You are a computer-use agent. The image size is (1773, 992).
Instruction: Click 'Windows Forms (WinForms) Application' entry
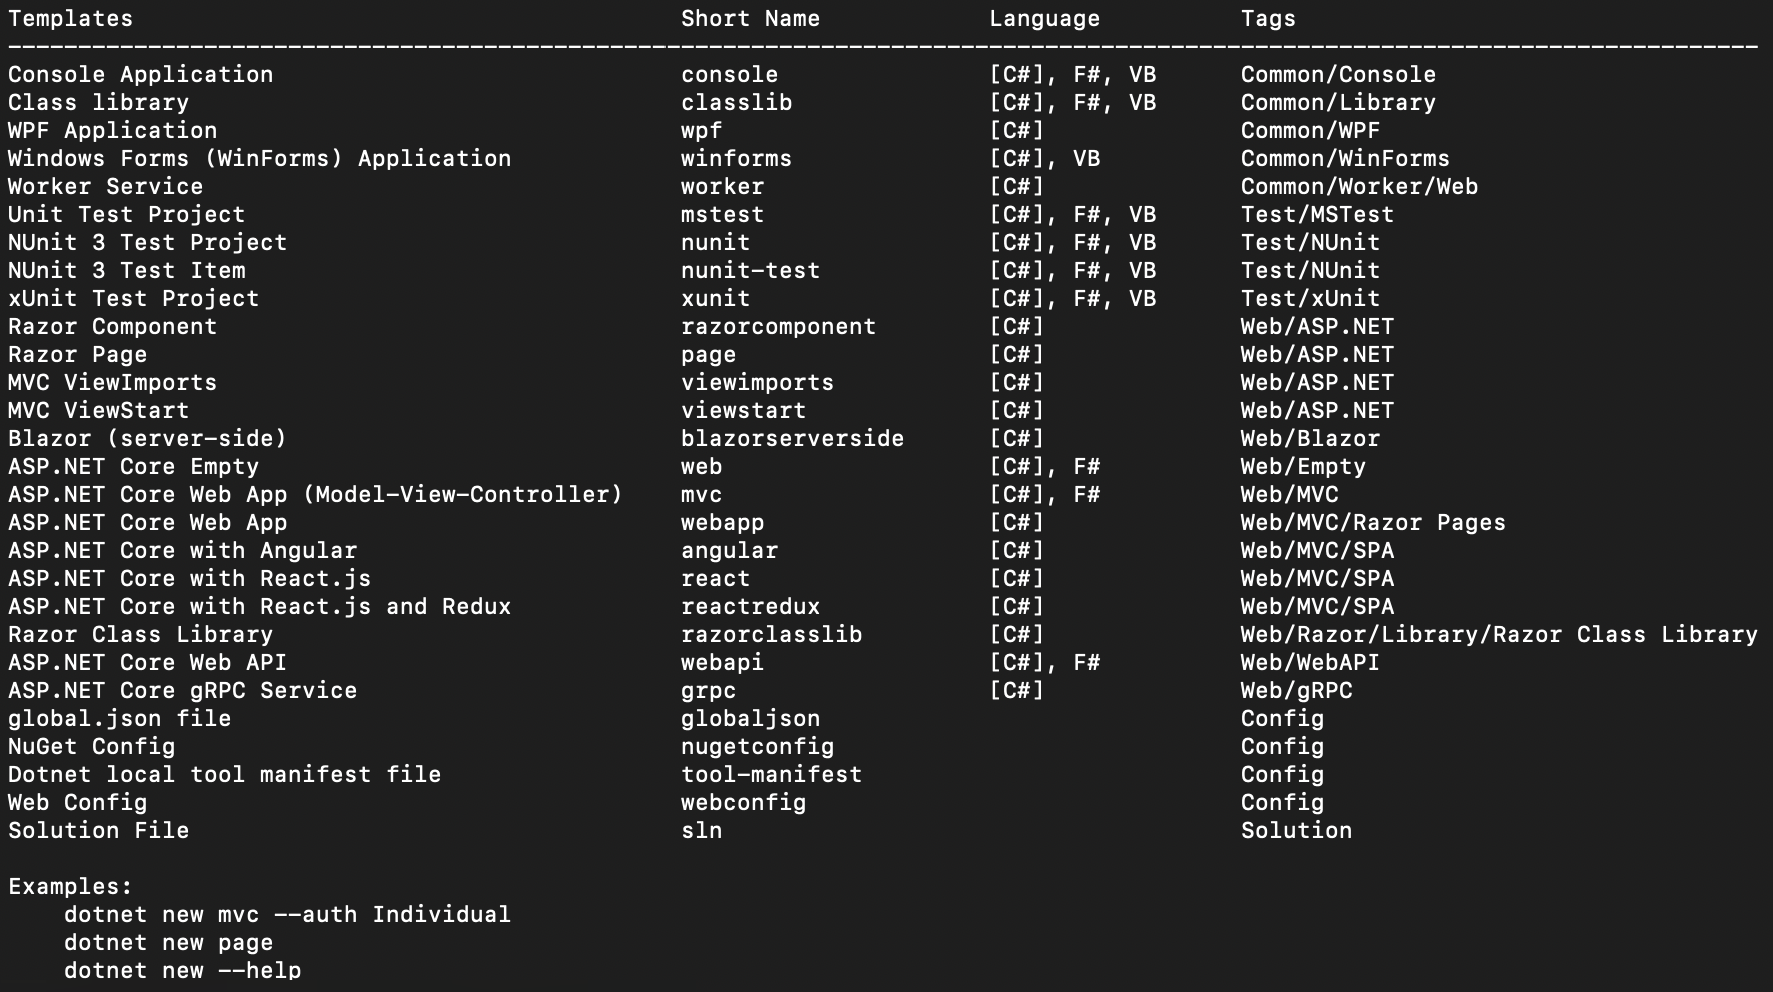pos(259,159)
